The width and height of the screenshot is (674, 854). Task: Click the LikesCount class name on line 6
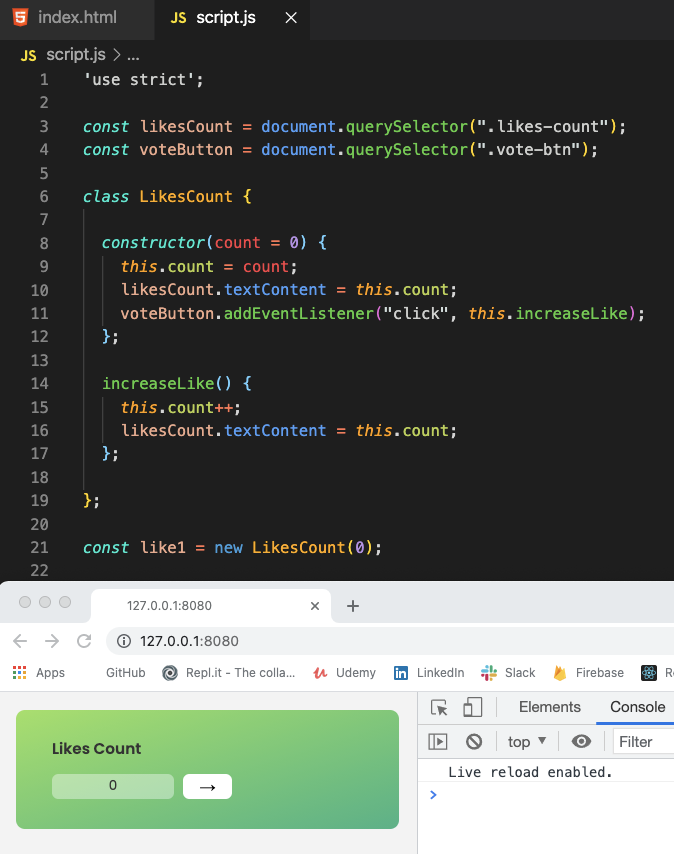186,196
